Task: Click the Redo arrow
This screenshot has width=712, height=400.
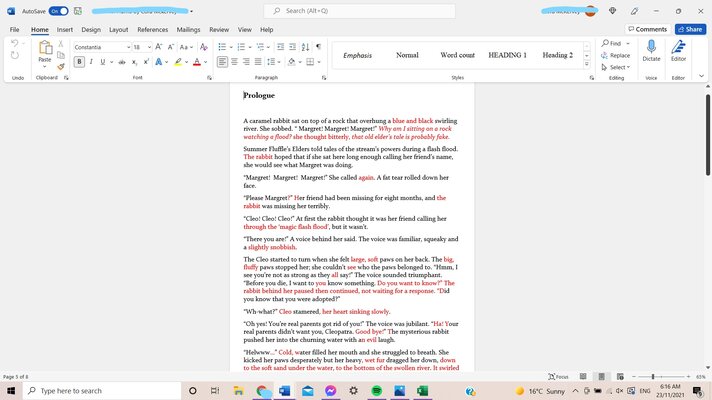Action: pos(15,55)
